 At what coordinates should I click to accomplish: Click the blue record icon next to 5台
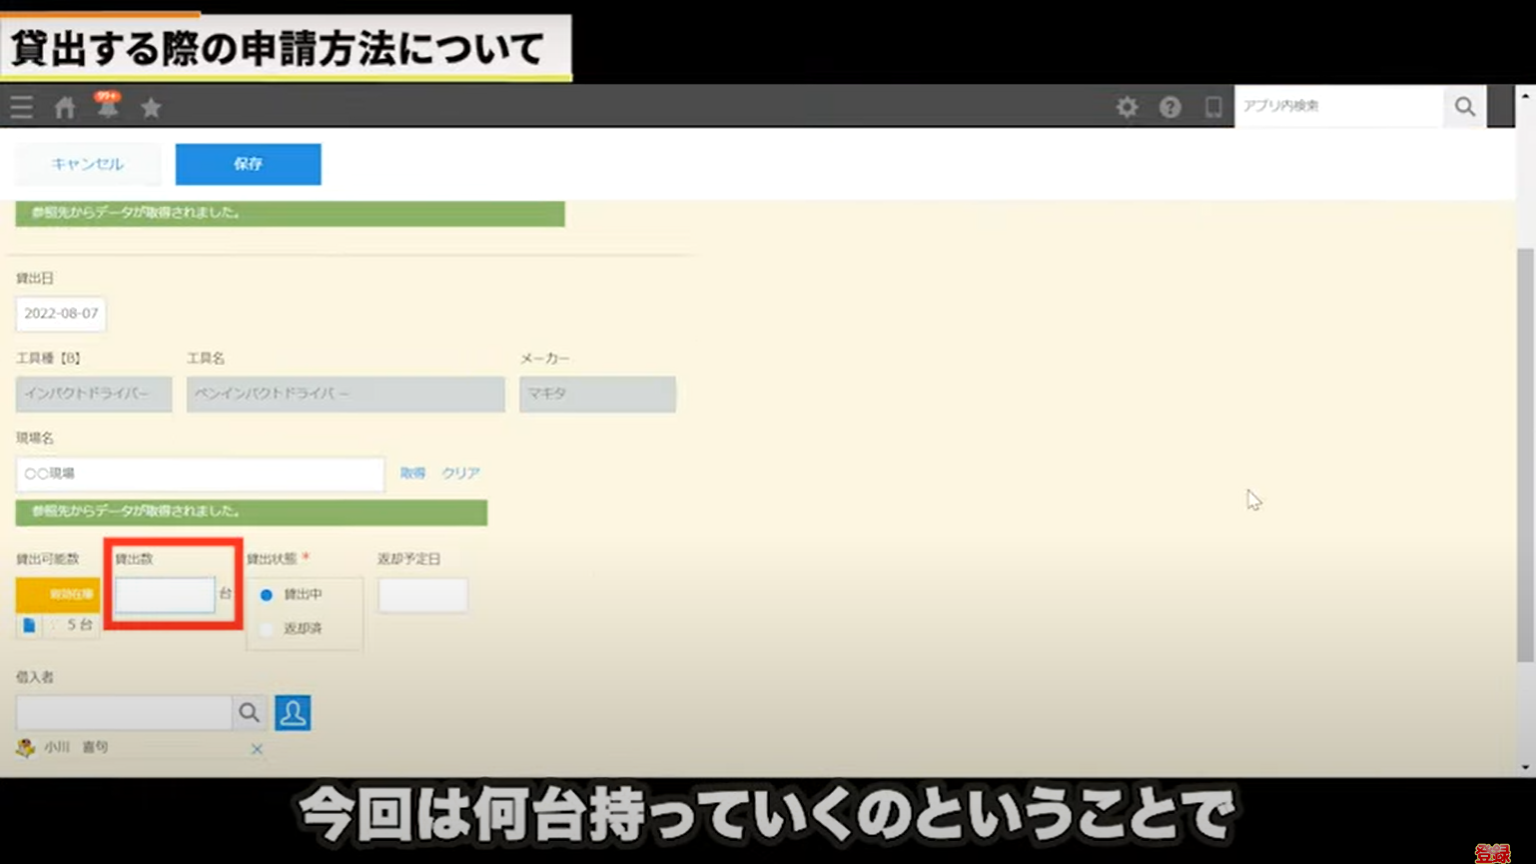coord(29,626)
